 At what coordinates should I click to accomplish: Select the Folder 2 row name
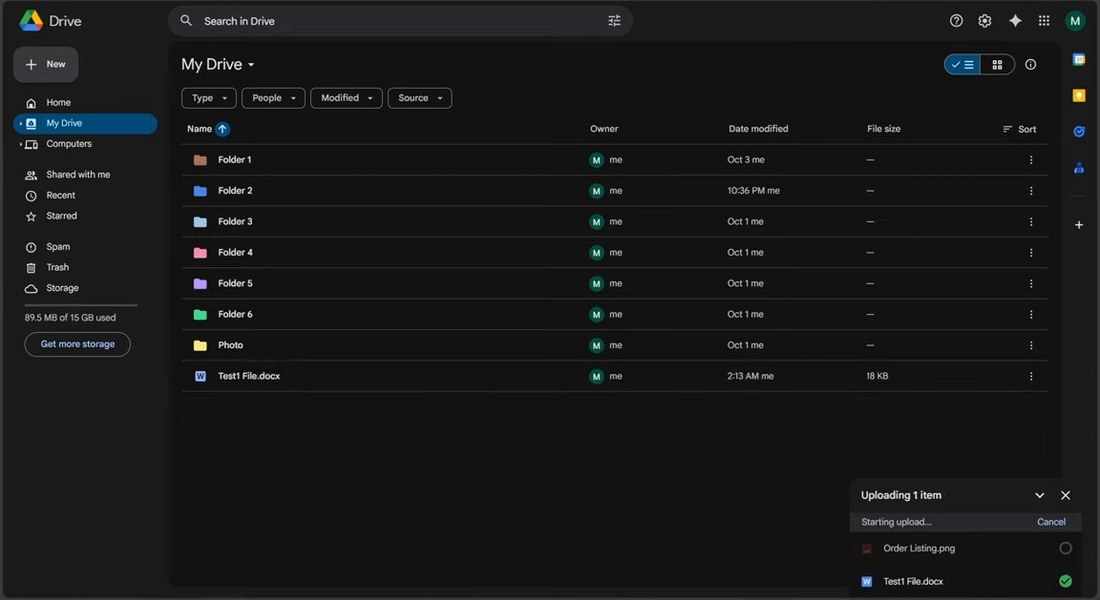[235, 191]
